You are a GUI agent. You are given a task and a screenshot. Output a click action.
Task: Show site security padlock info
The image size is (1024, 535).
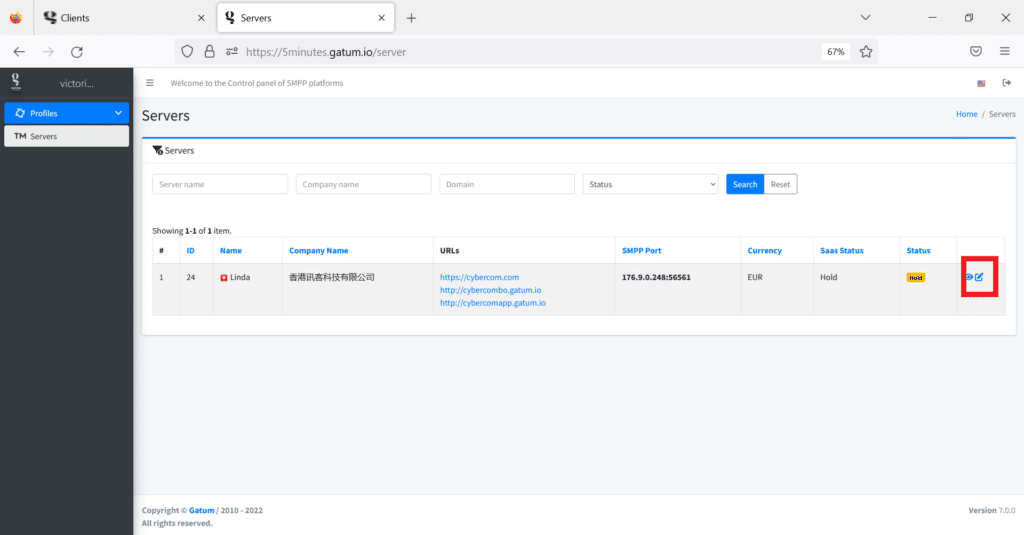pos(209,52)
